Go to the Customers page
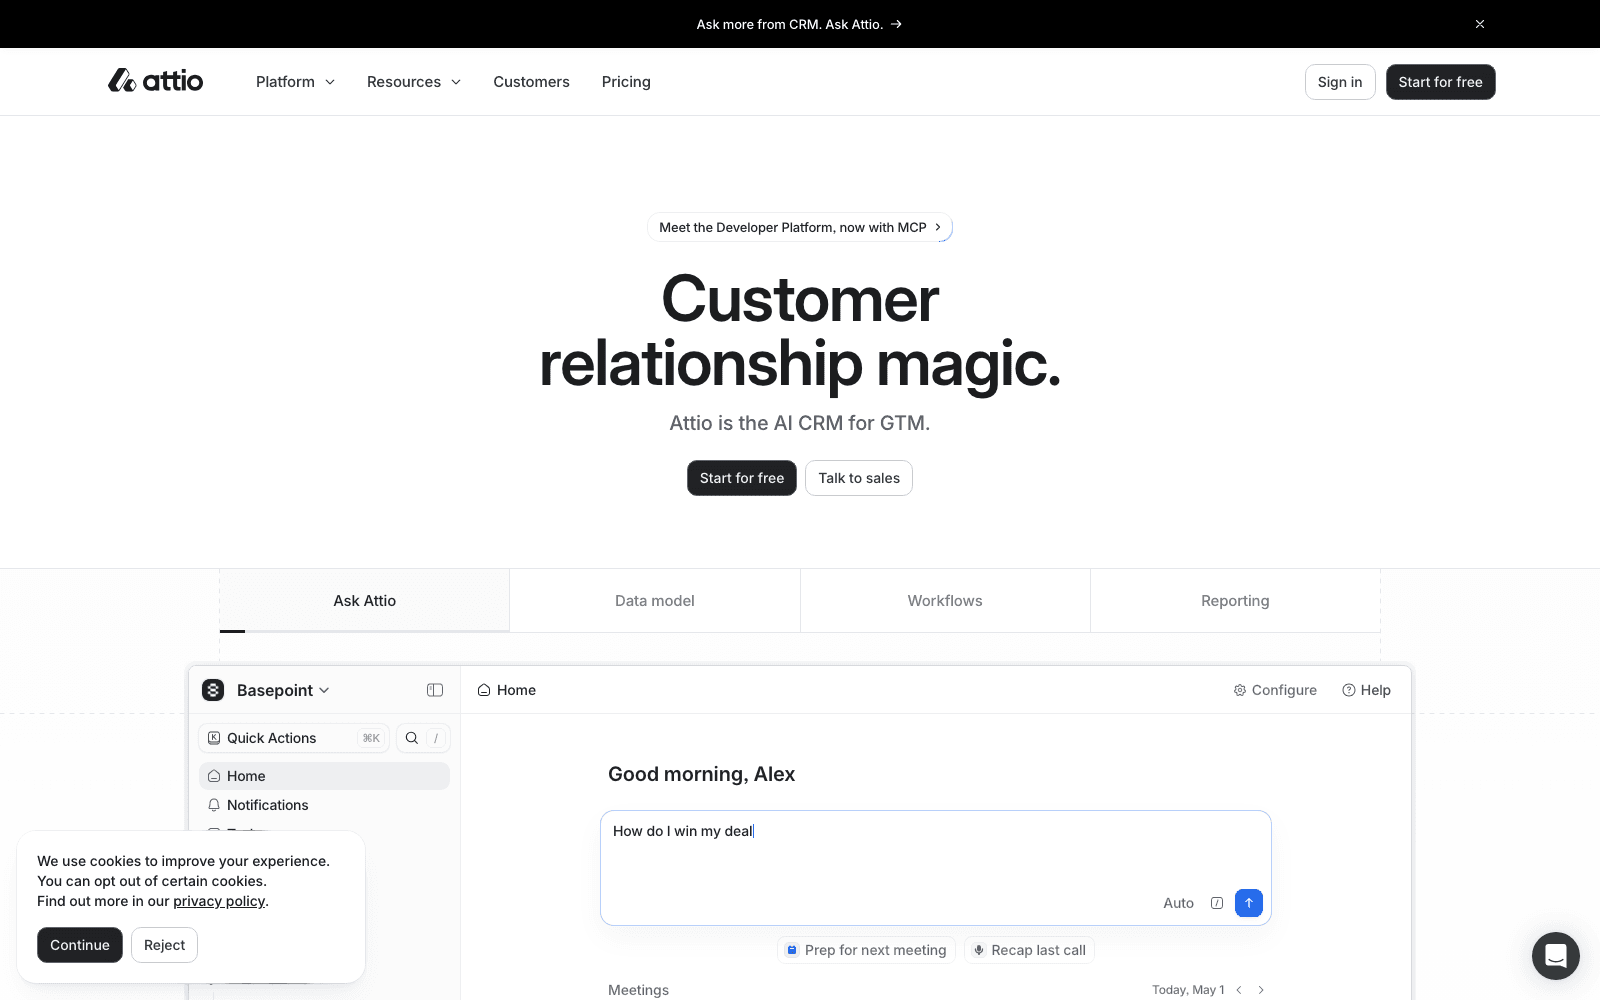The height and width of the screenshot is (1000, 1600). pyautogui.click(x=531, y=82)
